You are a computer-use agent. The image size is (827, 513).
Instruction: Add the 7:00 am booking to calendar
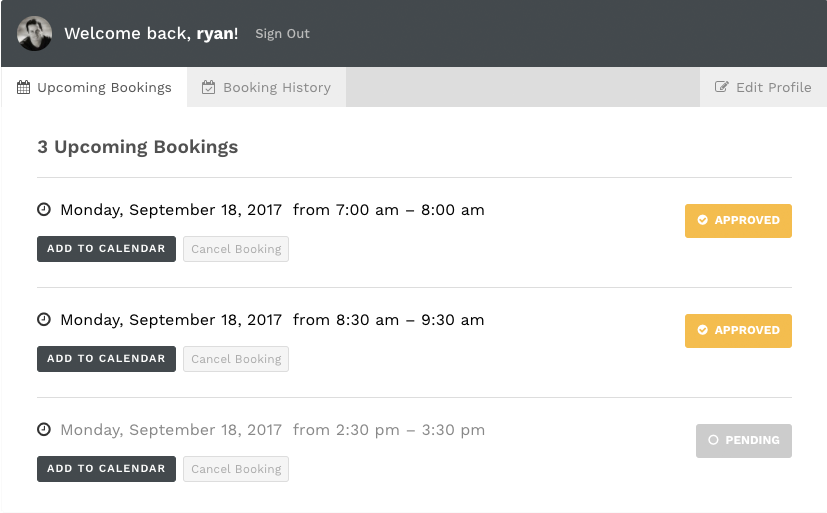[106, 249]
